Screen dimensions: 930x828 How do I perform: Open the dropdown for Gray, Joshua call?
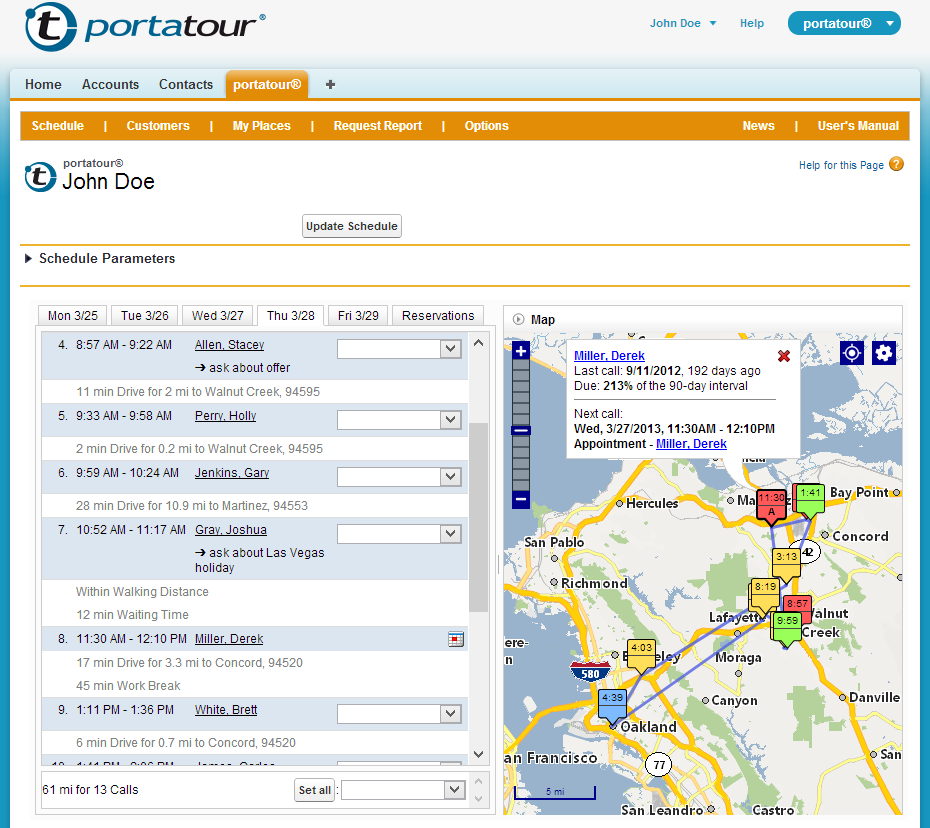point(451,534)
